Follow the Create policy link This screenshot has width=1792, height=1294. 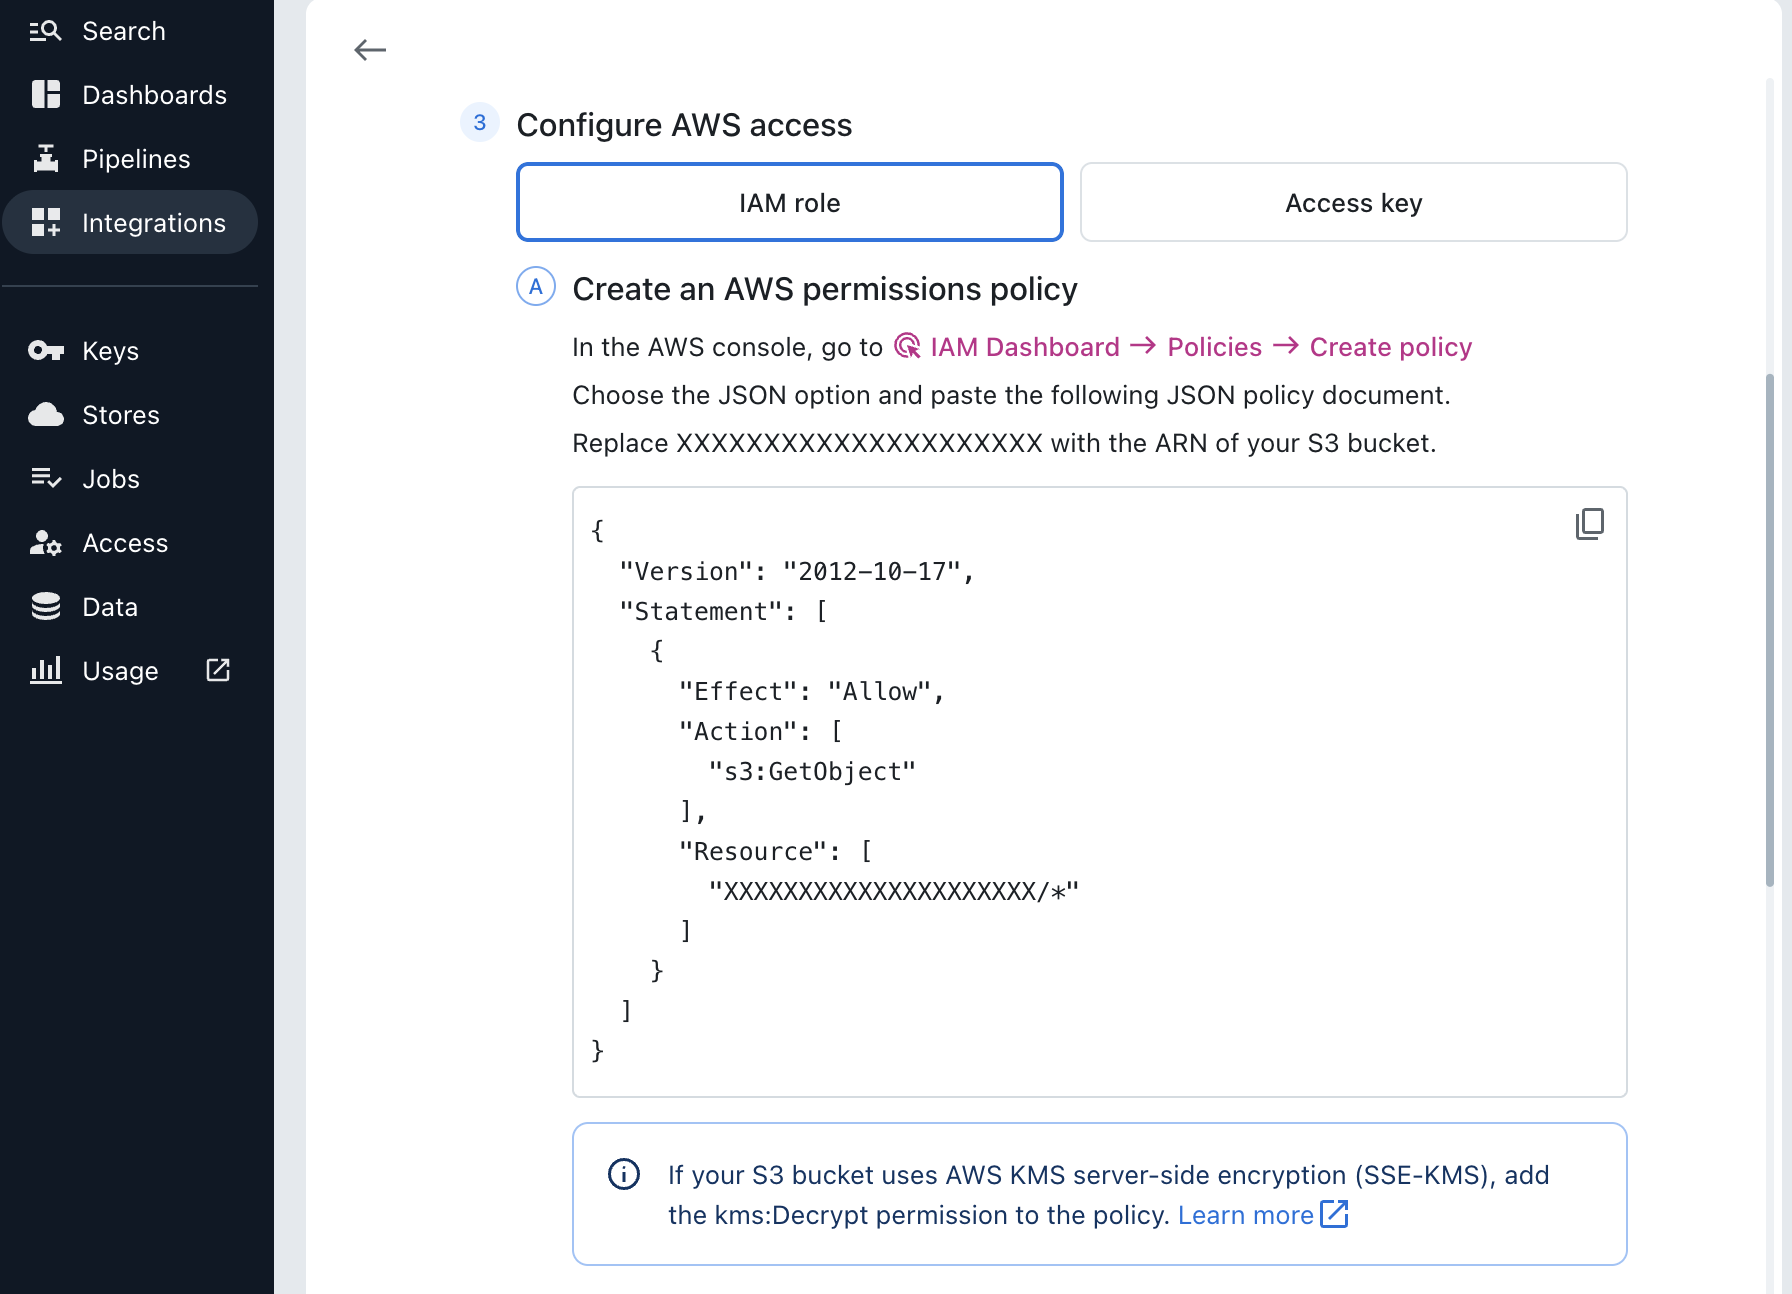click(1391, 347)
